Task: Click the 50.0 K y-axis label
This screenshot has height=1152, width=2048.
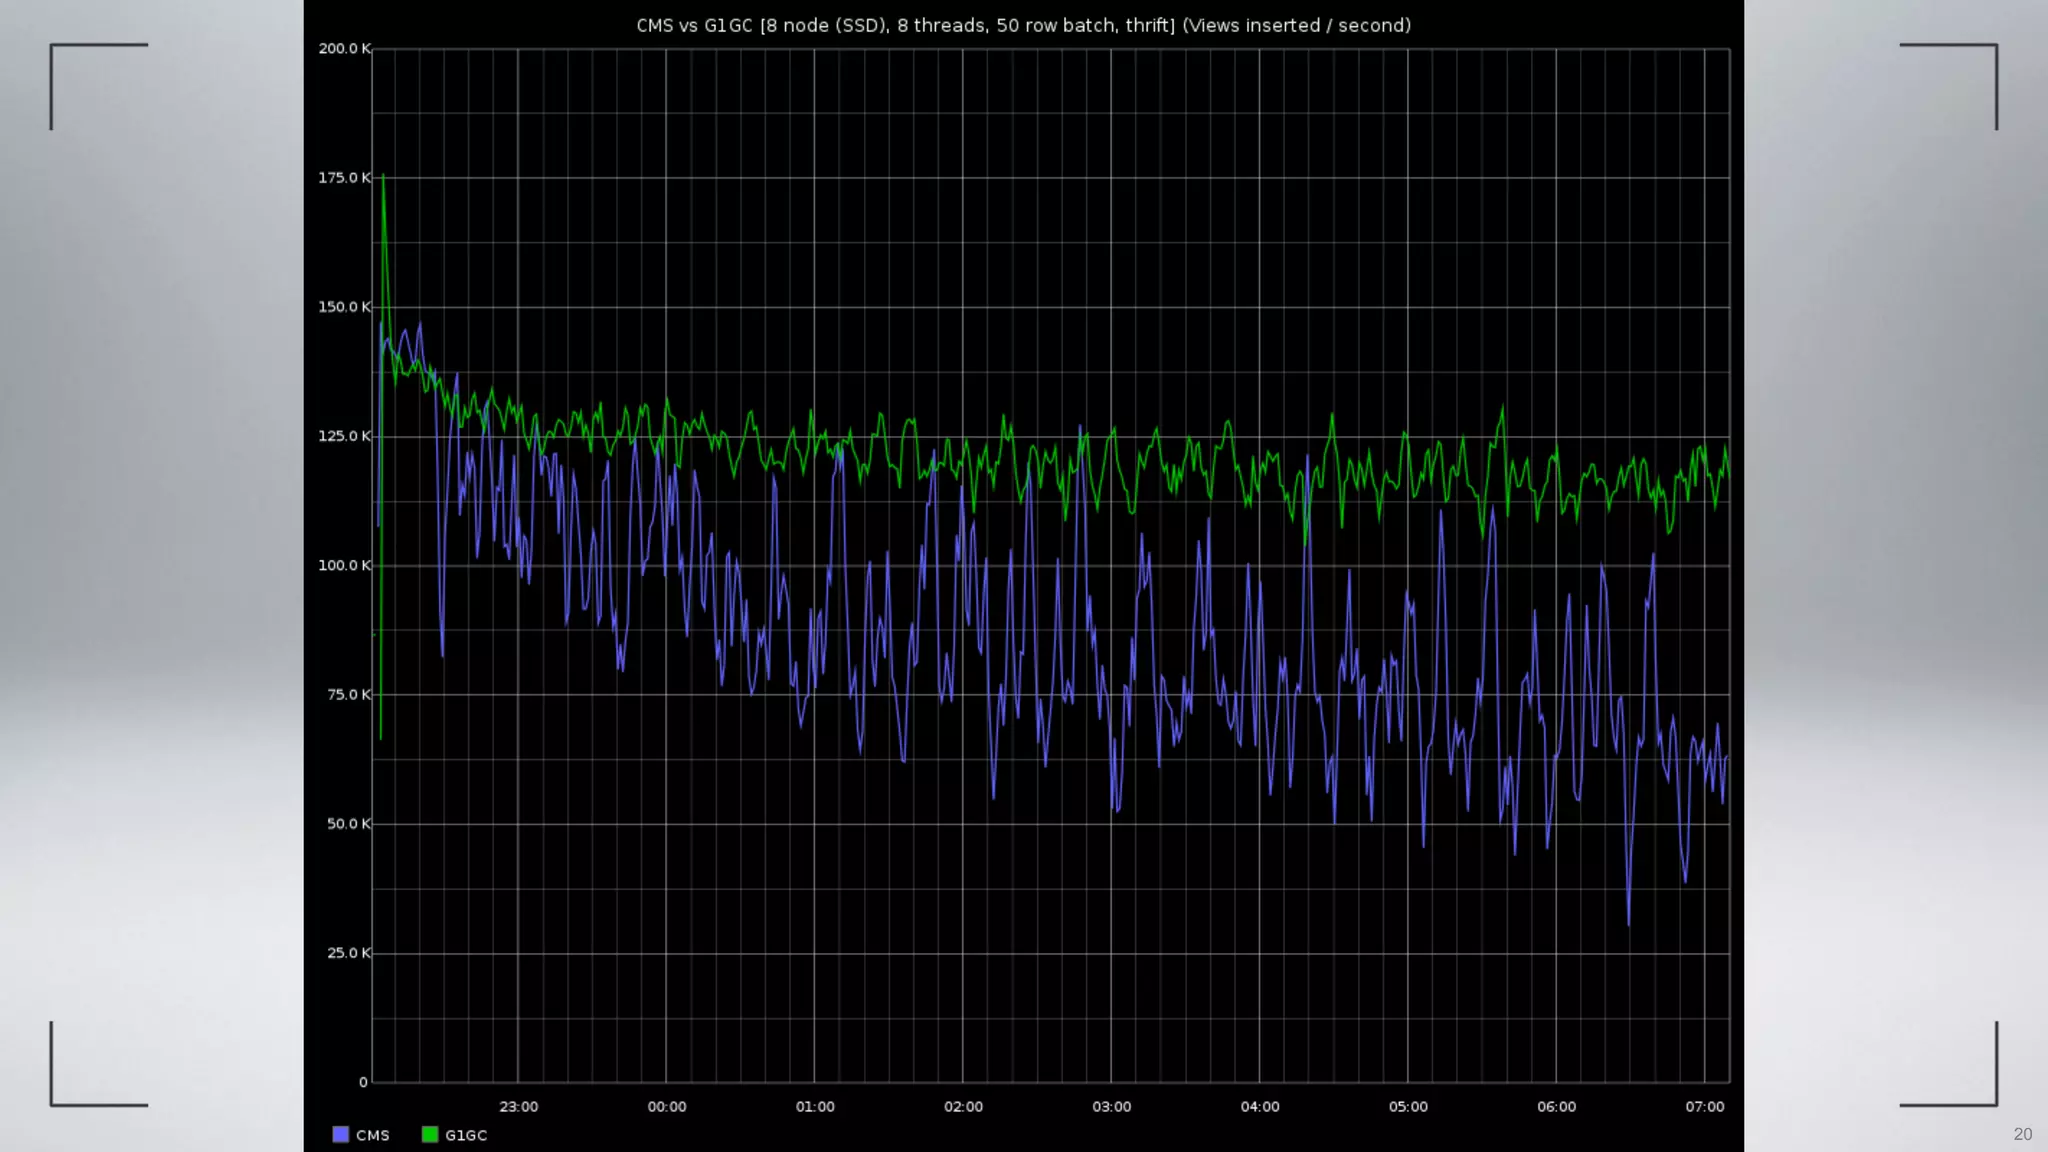Action: point(348,824)
